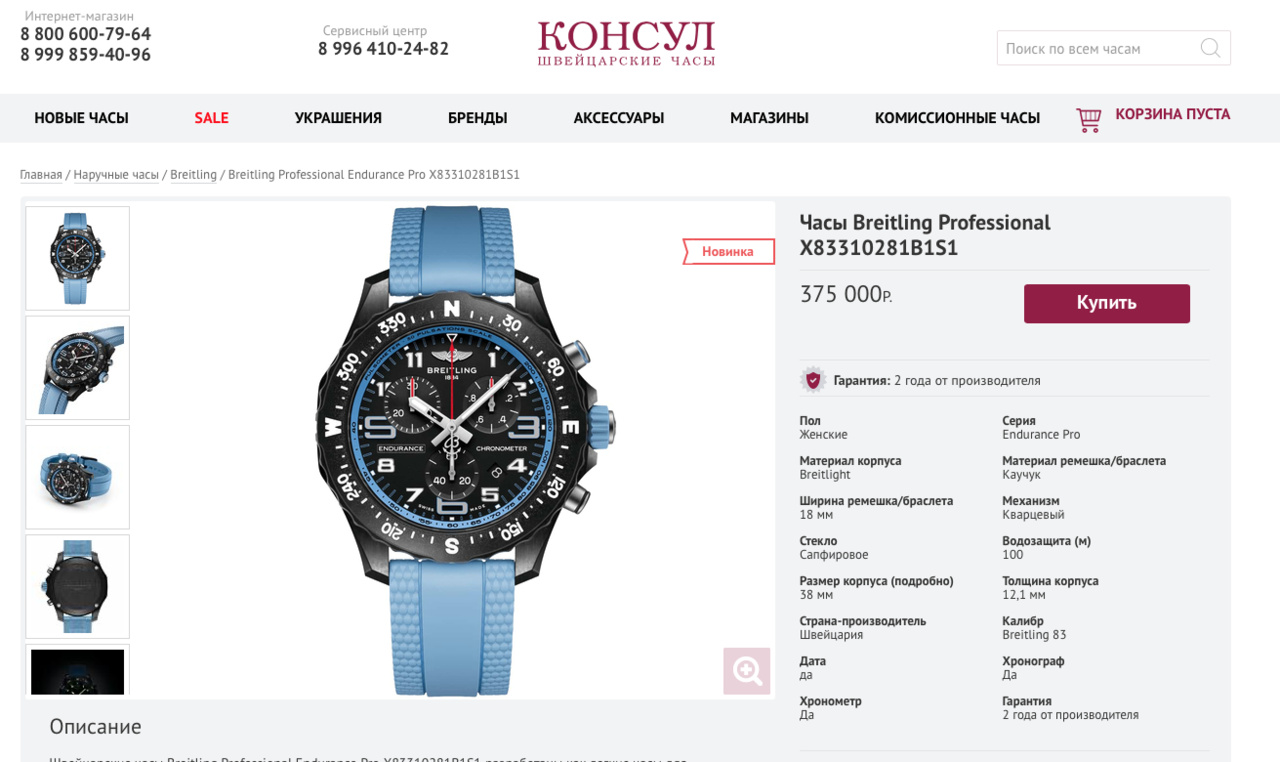Go to Breitling breadcrumb link
The width and height of the screenshot is (1280, 762).
click(193, 175)
